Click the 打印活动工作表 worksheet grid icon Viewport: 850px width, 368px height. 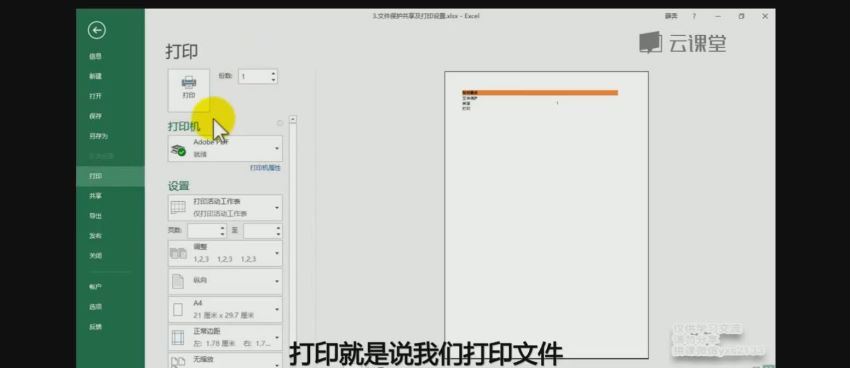point(178,208)
